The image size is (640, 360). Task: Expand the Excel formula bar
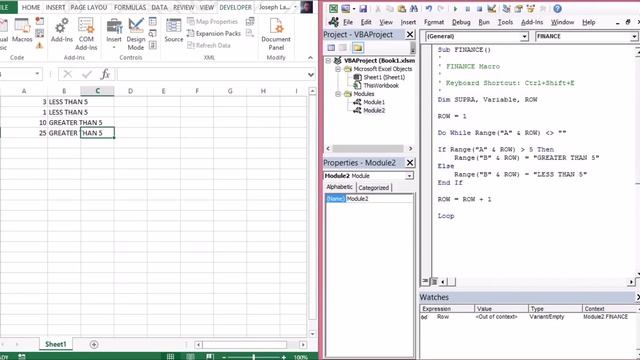click(311, 75)
